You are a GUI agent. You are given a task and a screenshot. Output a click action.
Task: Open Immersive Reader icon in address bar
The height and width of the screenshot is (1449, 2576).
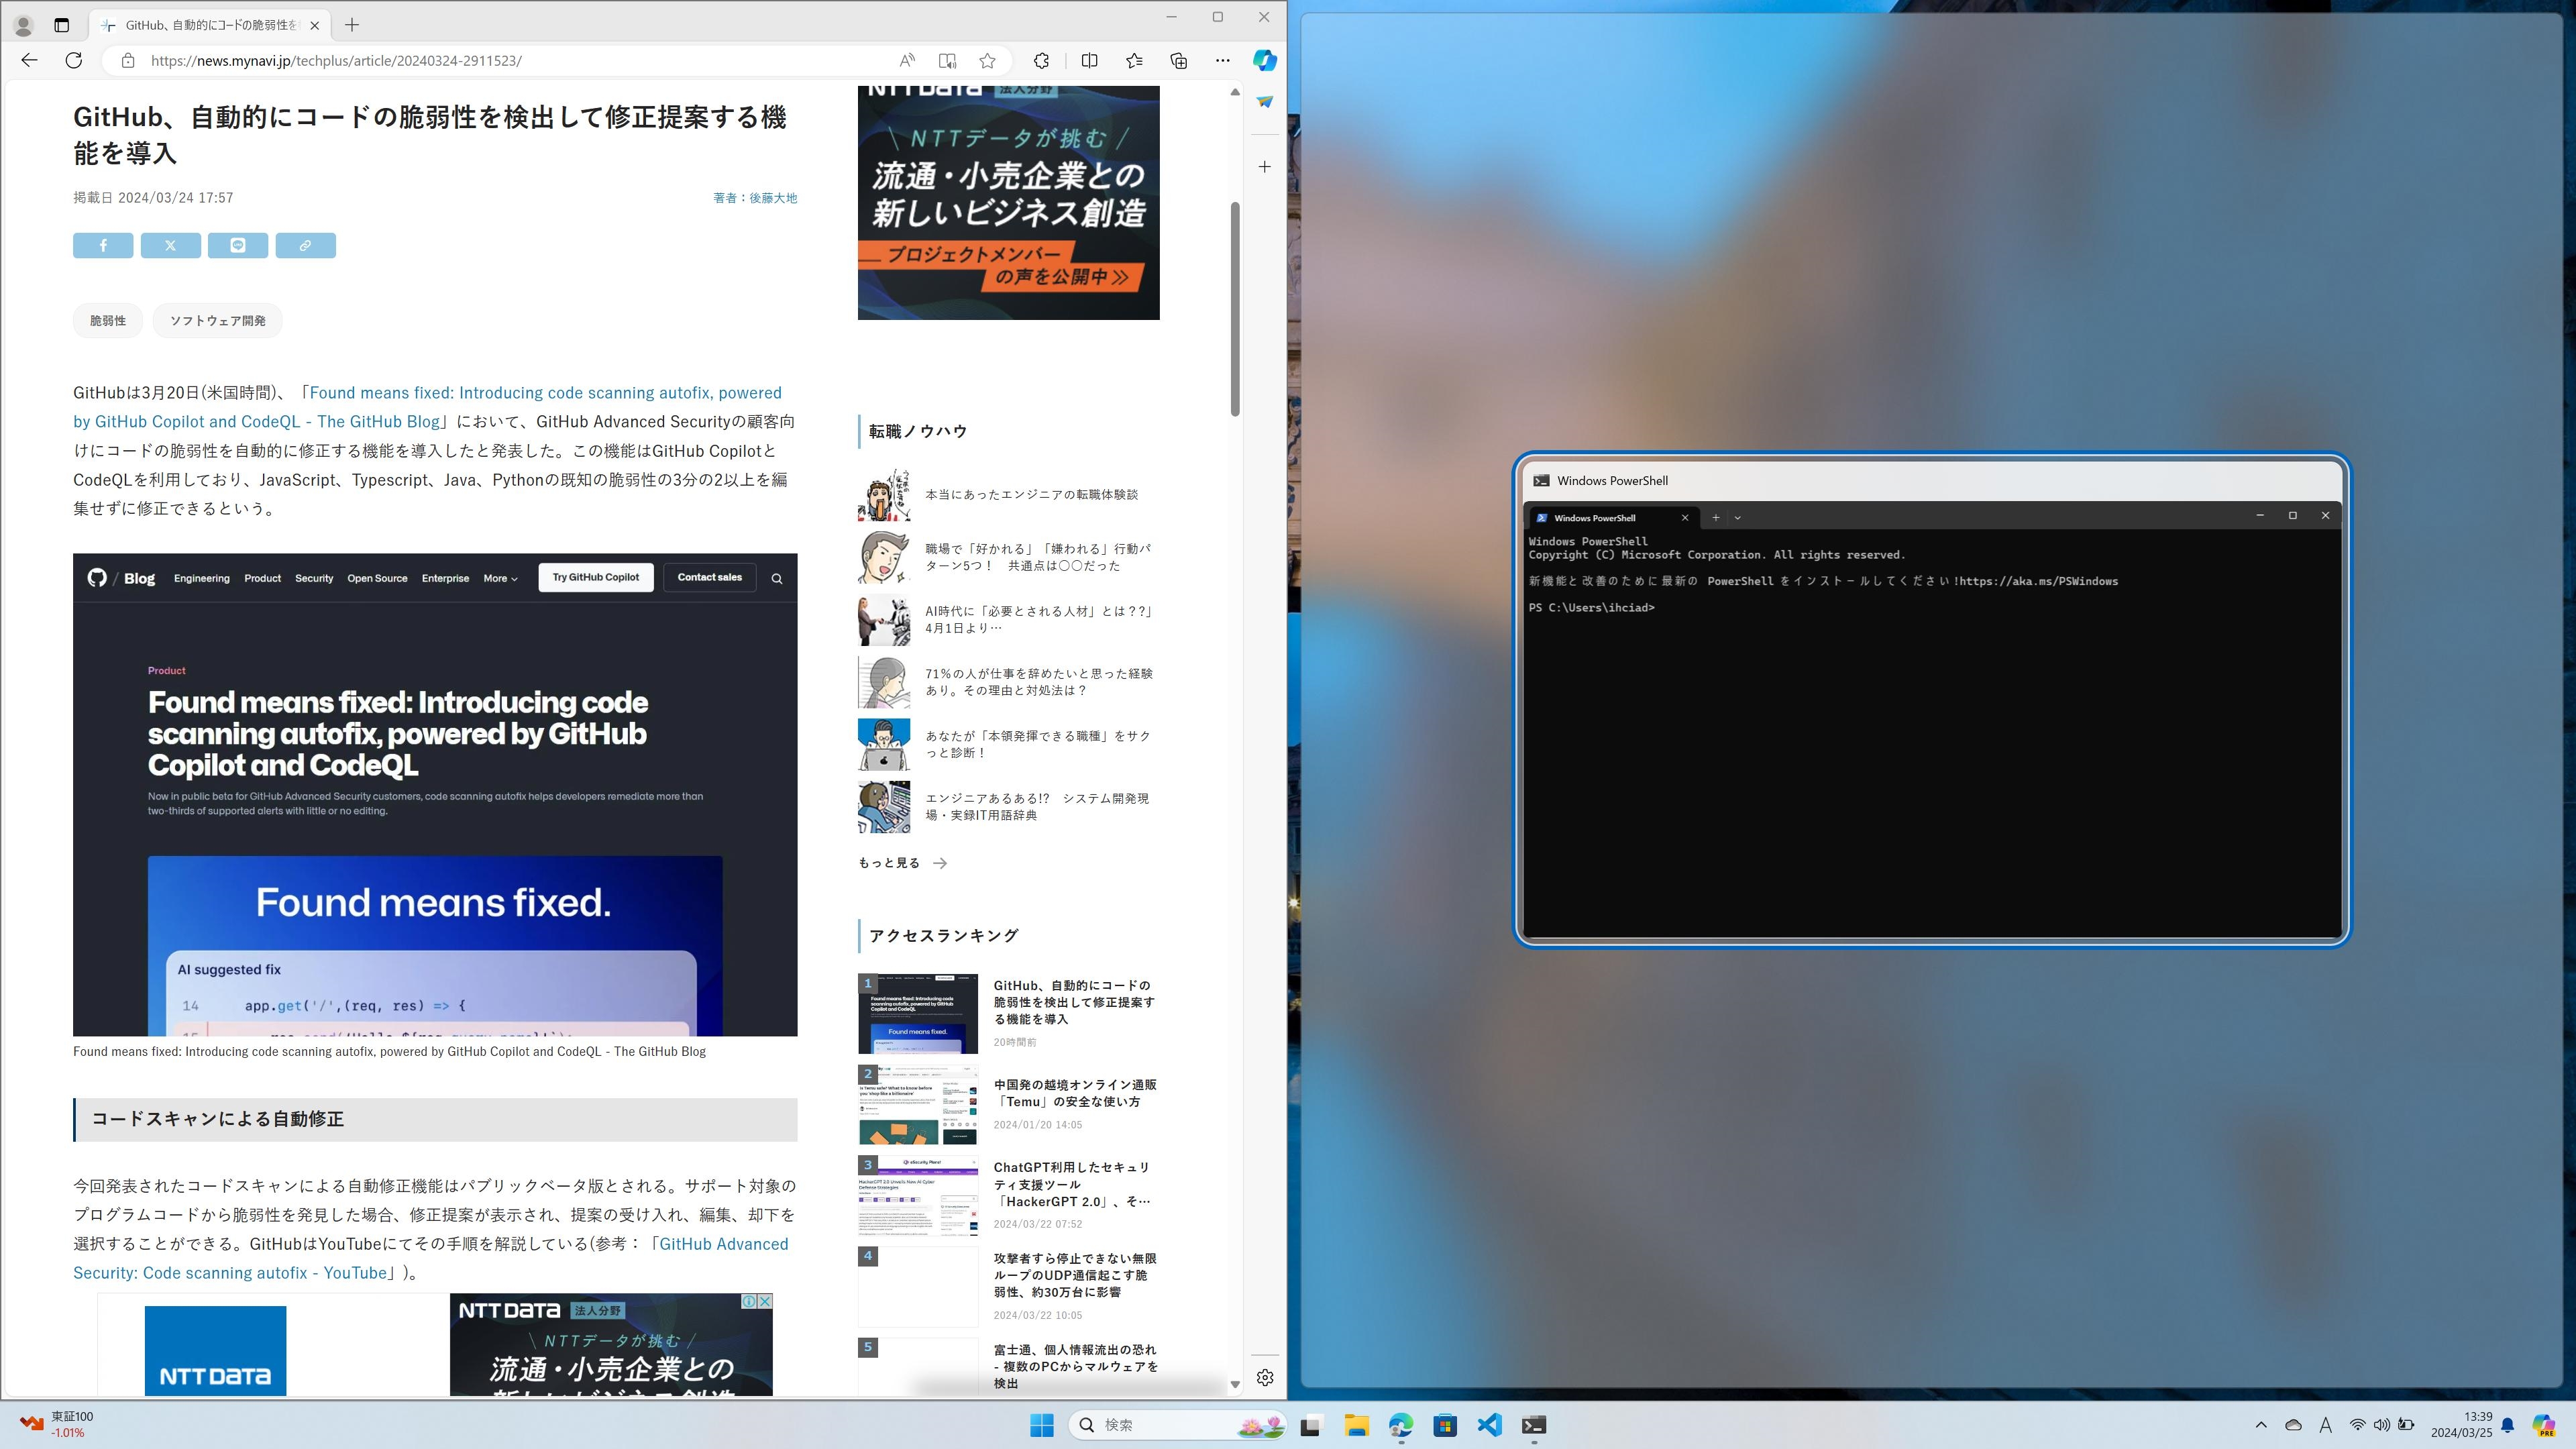[947, 60]
